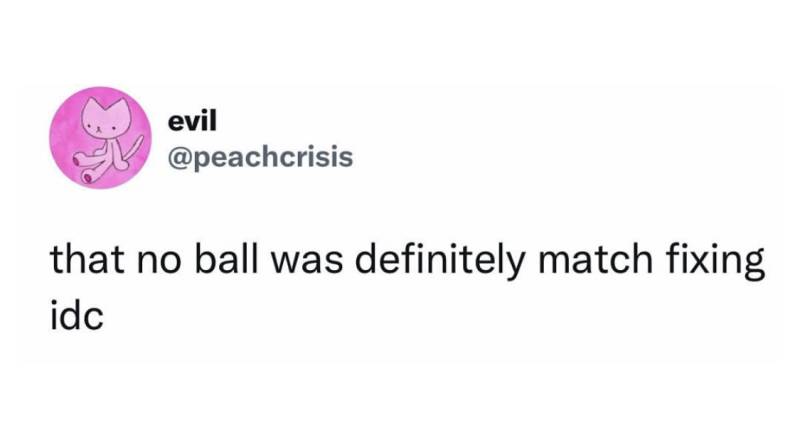800x432 pixels.
Task: Click the cat's head in the avatar
Action: tap(104, 122)
